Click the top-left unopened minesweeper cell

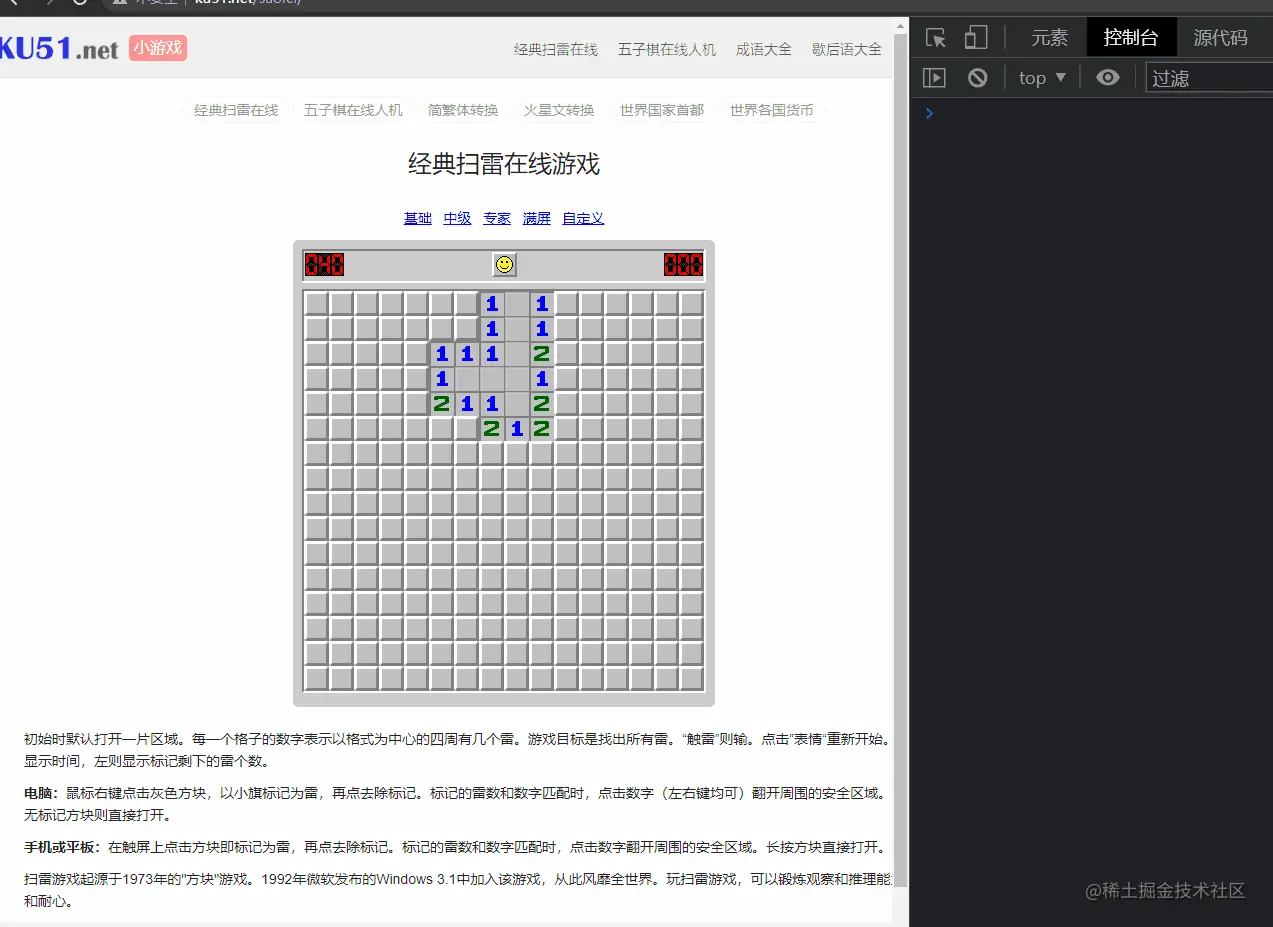pyautogui.click(x=316, y=303)
